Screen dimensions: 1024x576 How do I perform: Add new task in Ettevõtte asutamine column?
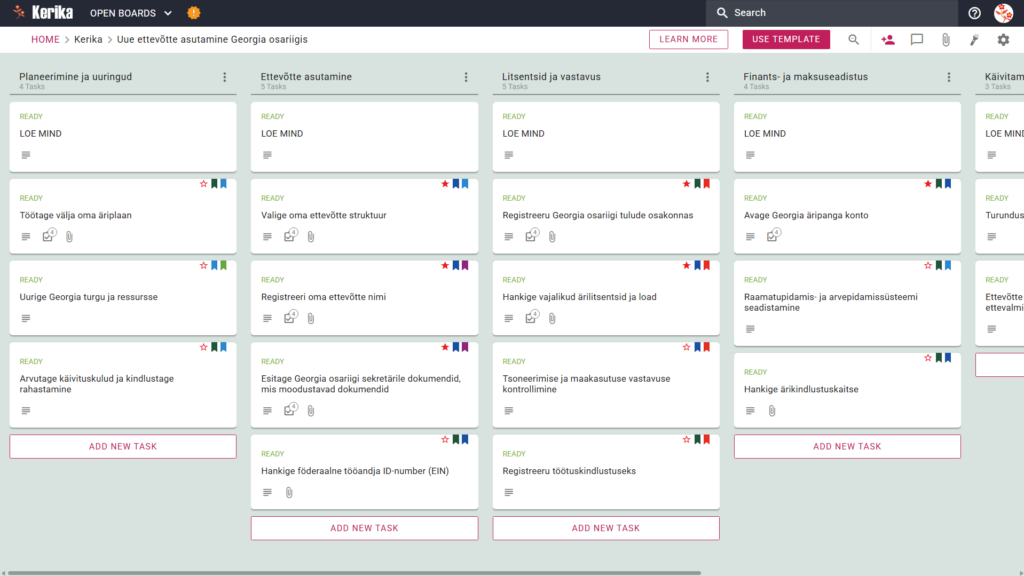(x=364, y=528)
